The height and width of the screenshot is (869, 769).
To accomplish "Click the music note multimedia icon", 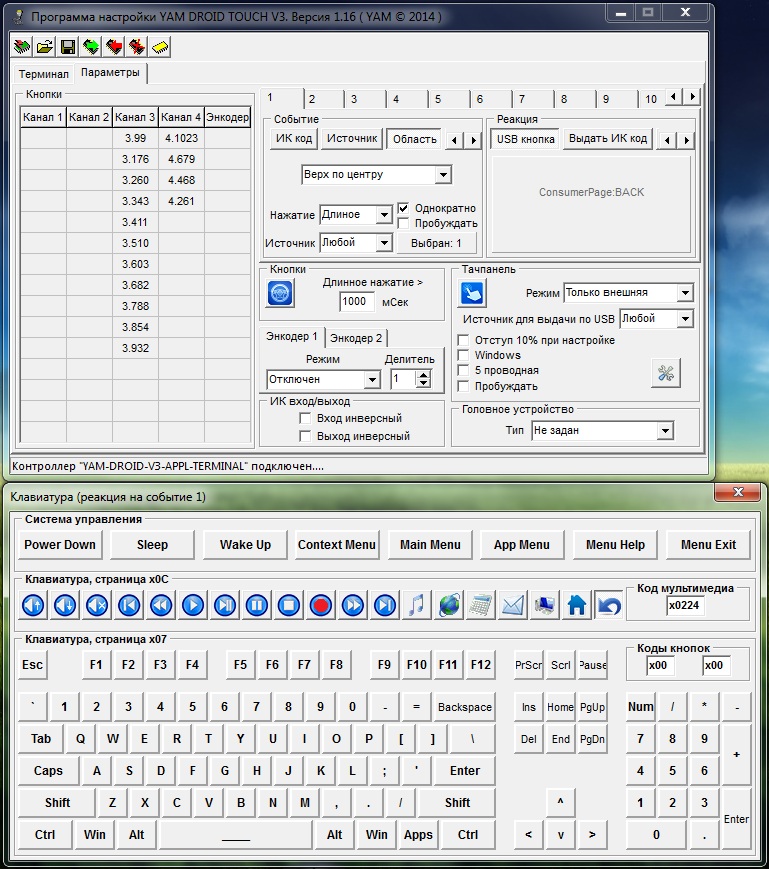I will tap(417, 604).
